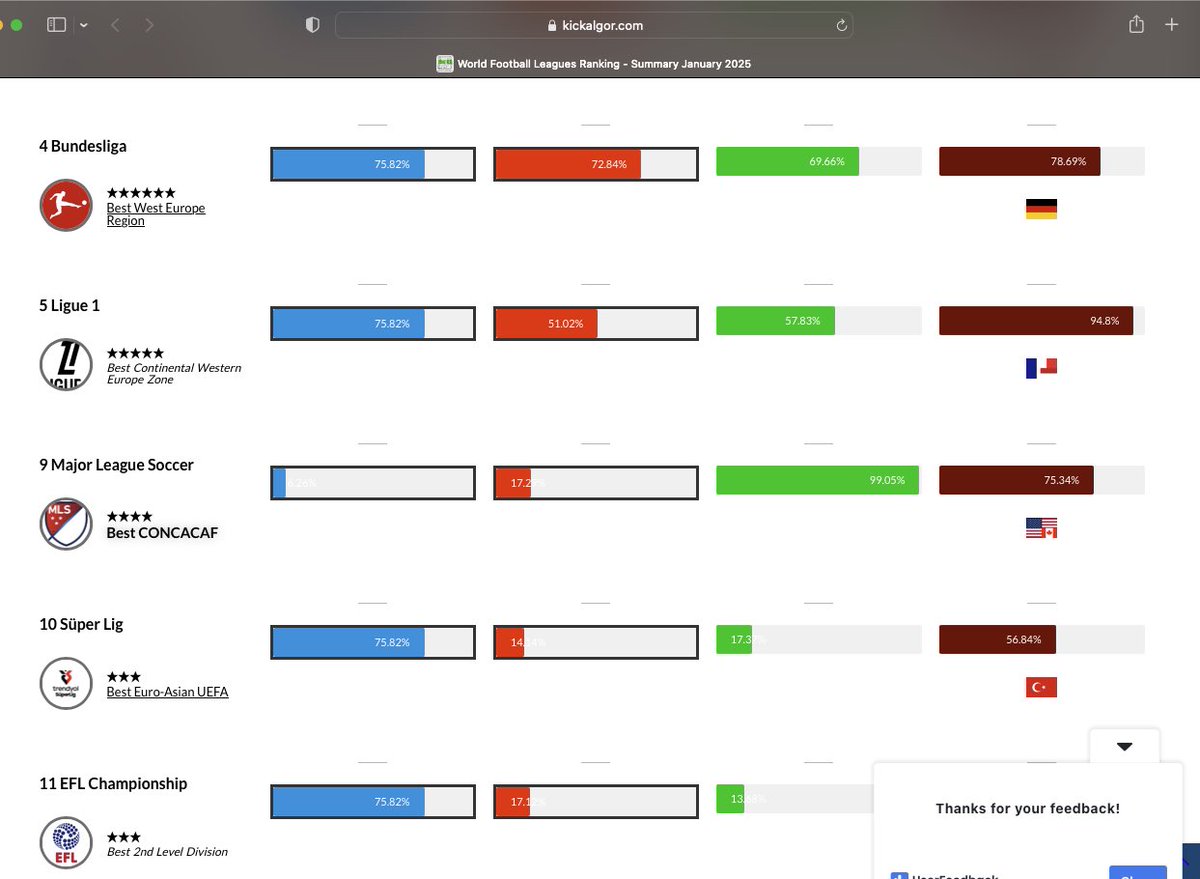This screenshot has width=1200, height=879.
Task: Click the USA and Canada flags
Action: 1041,528
